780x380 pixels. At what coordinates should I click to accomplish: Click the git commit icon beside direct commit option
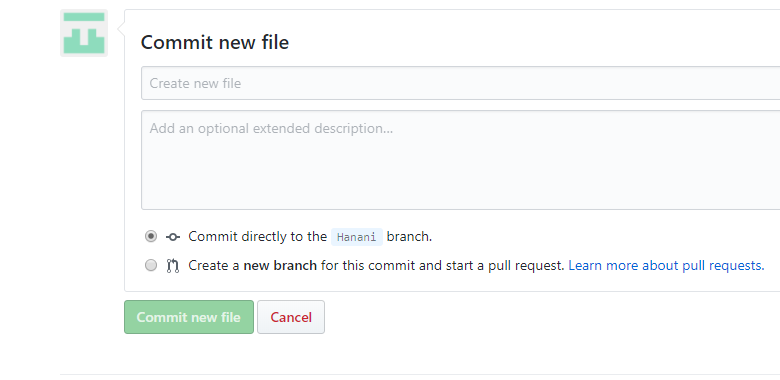(173, 237)
